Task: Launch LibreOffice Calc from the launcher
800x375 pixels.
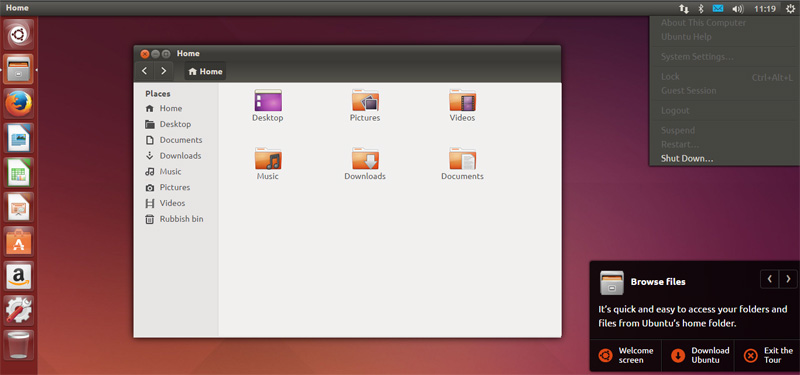Action: click(x=19, y=172)
